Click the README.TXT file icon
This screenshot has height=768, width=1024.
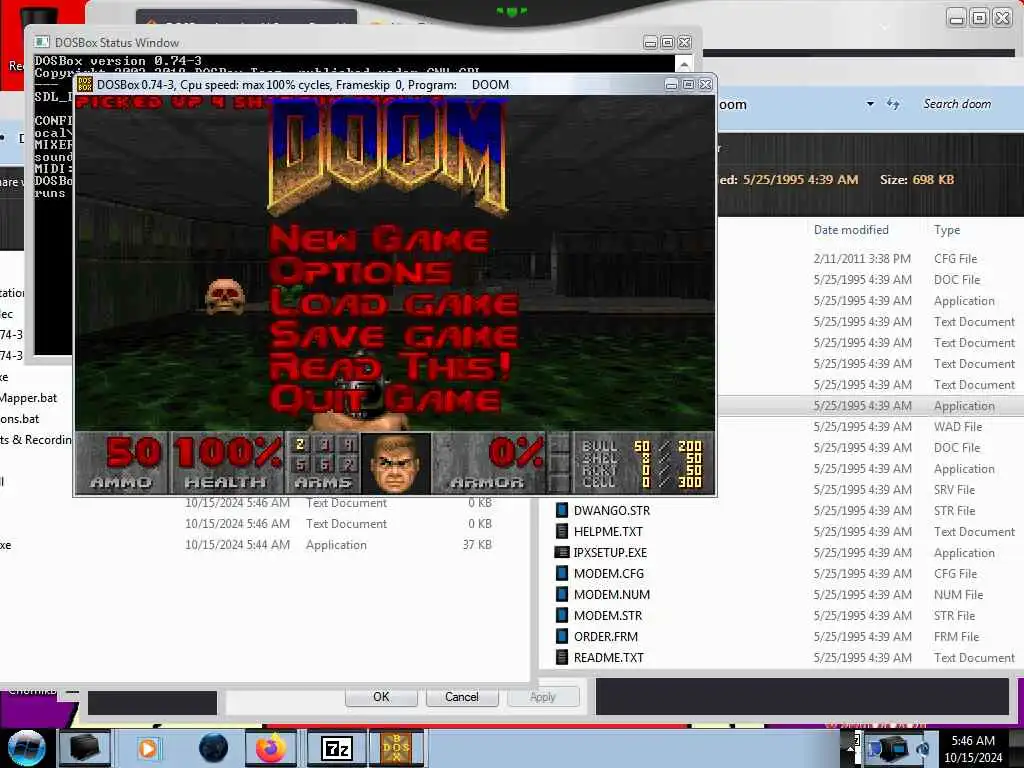tap(561, 657)
